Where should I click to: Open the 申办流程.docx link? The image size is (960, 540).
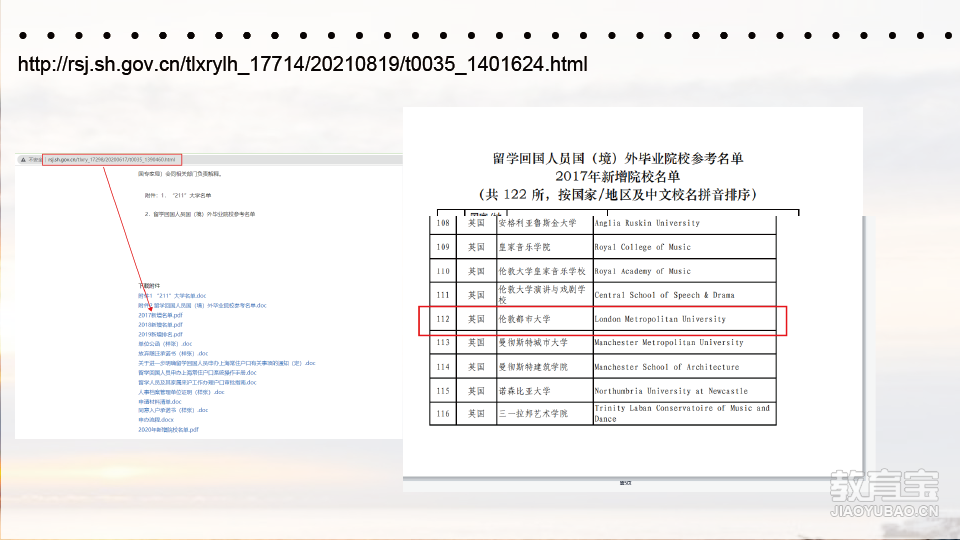(x=156, y=420)
